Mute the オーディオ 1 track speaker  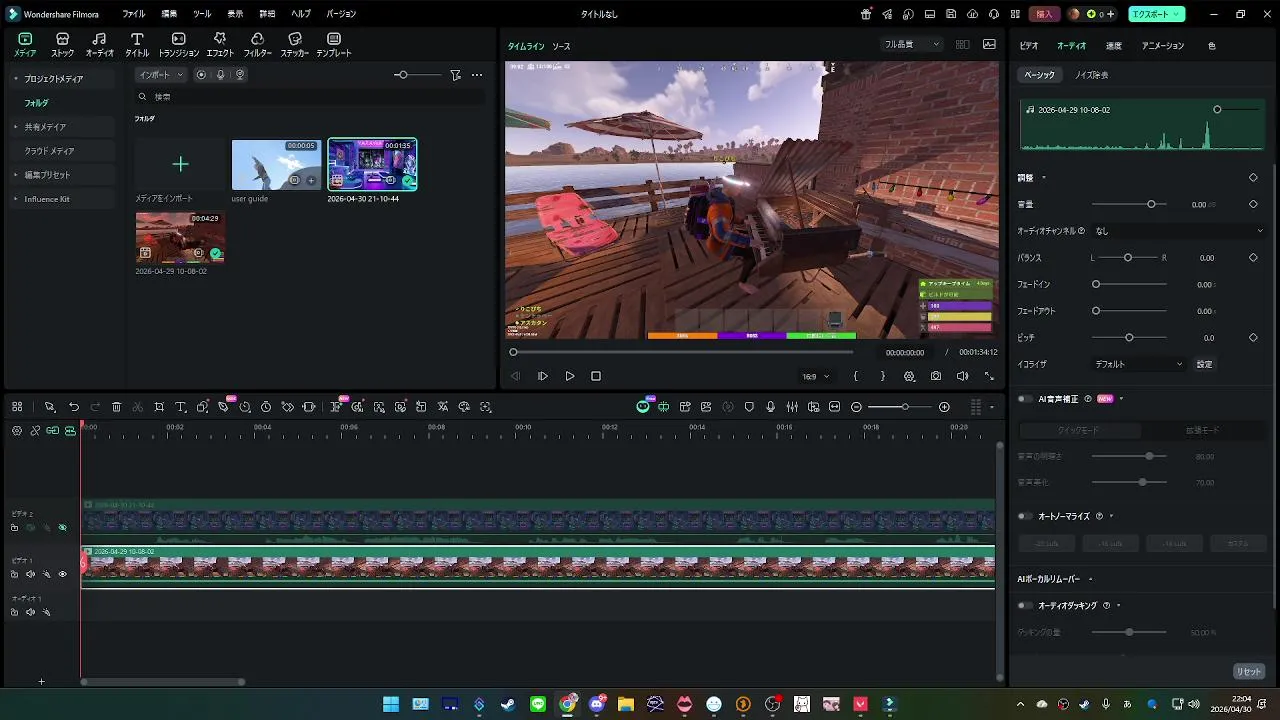30,612
